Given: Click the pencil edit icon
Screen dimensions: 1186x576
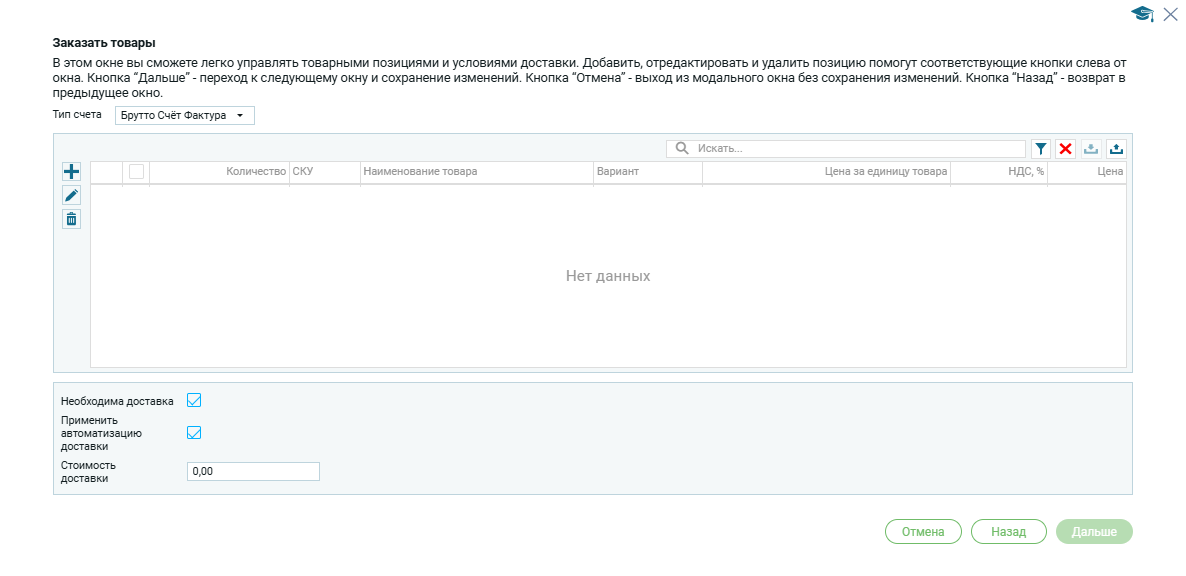Looking at the screenshot, I should coord(71,196).
